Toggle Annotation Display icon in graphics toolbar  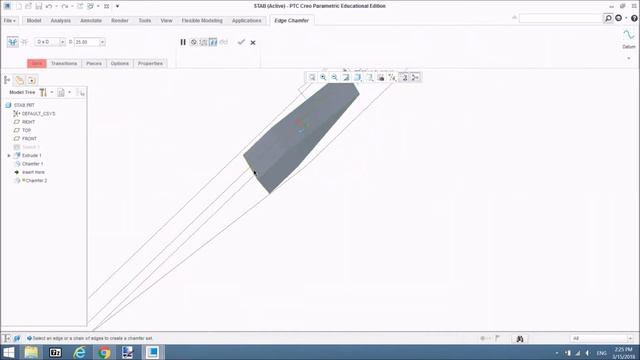pyautogui.click(x=404, y=77)
